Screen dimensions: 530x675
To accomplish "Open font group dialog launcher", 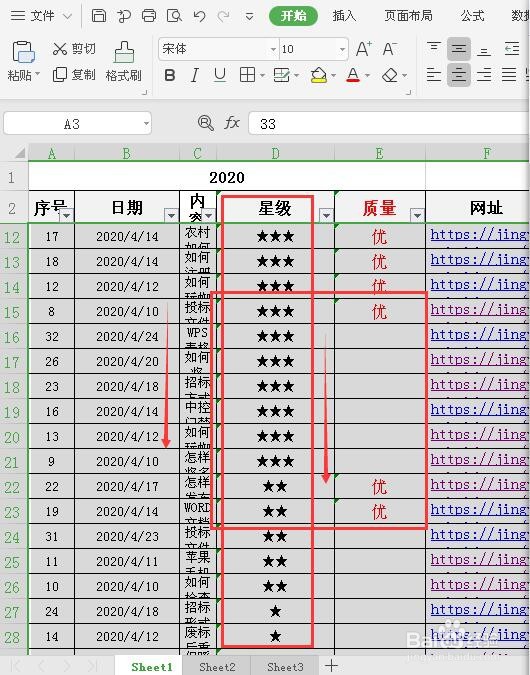I will [408, 92].
